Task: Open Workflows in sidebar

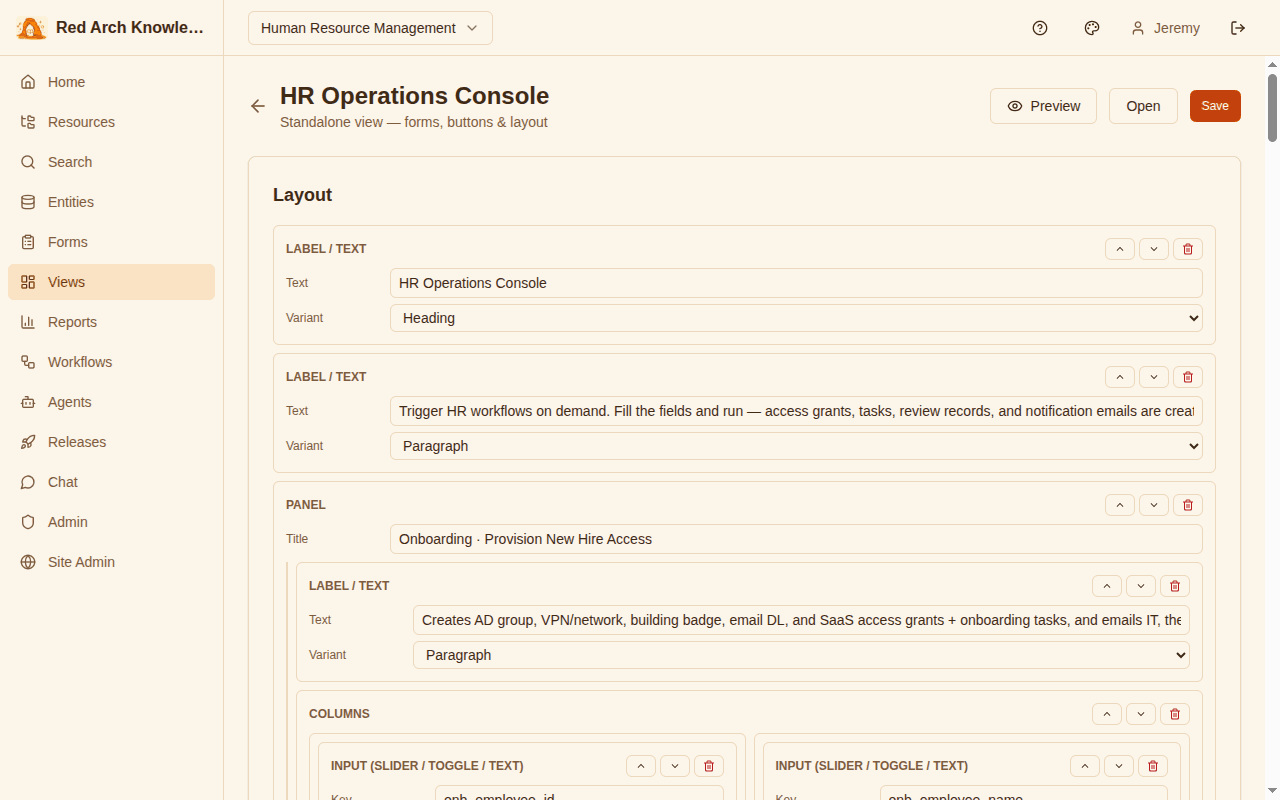Action: coord(111,362)
